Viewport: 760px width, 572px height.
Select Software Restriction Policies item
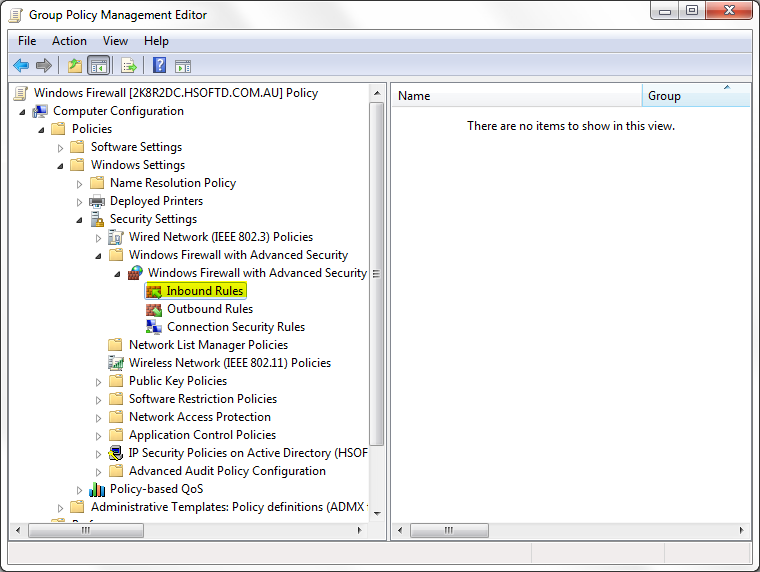click(x=203, y=398)
